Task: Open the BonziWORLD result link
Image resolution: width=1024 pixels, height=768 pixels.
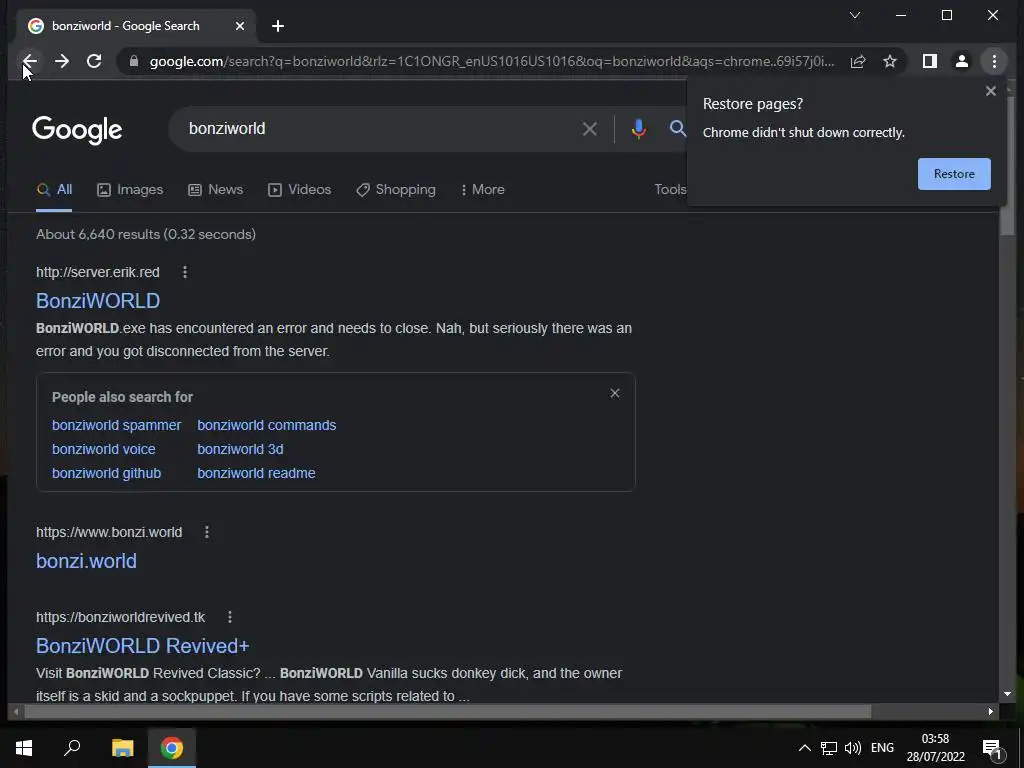Action: [x=98, y=301]
